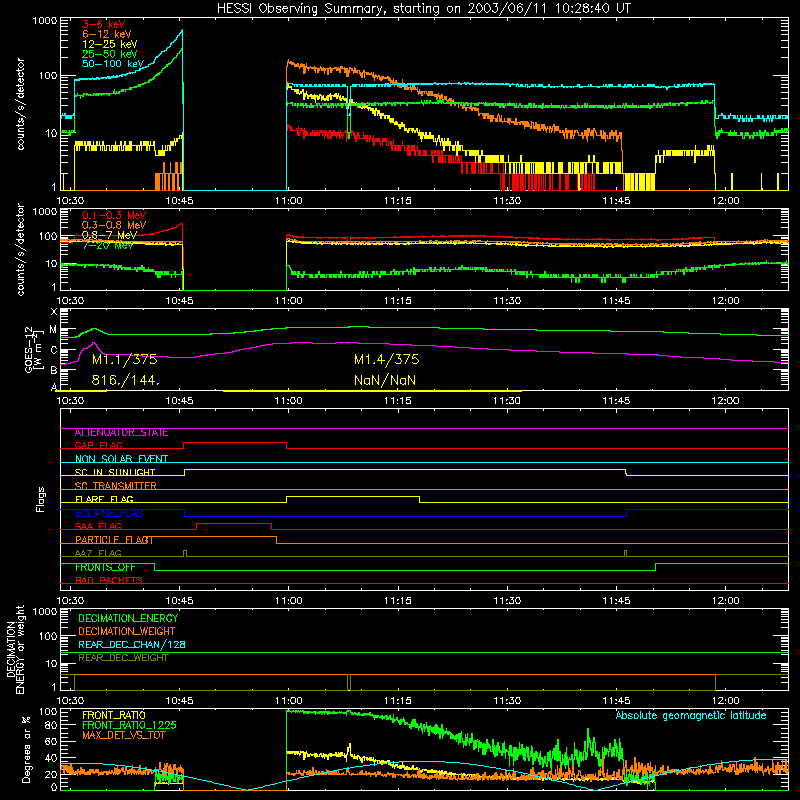Click the GOES-12 vertical axis title

[x=33, y=350]
